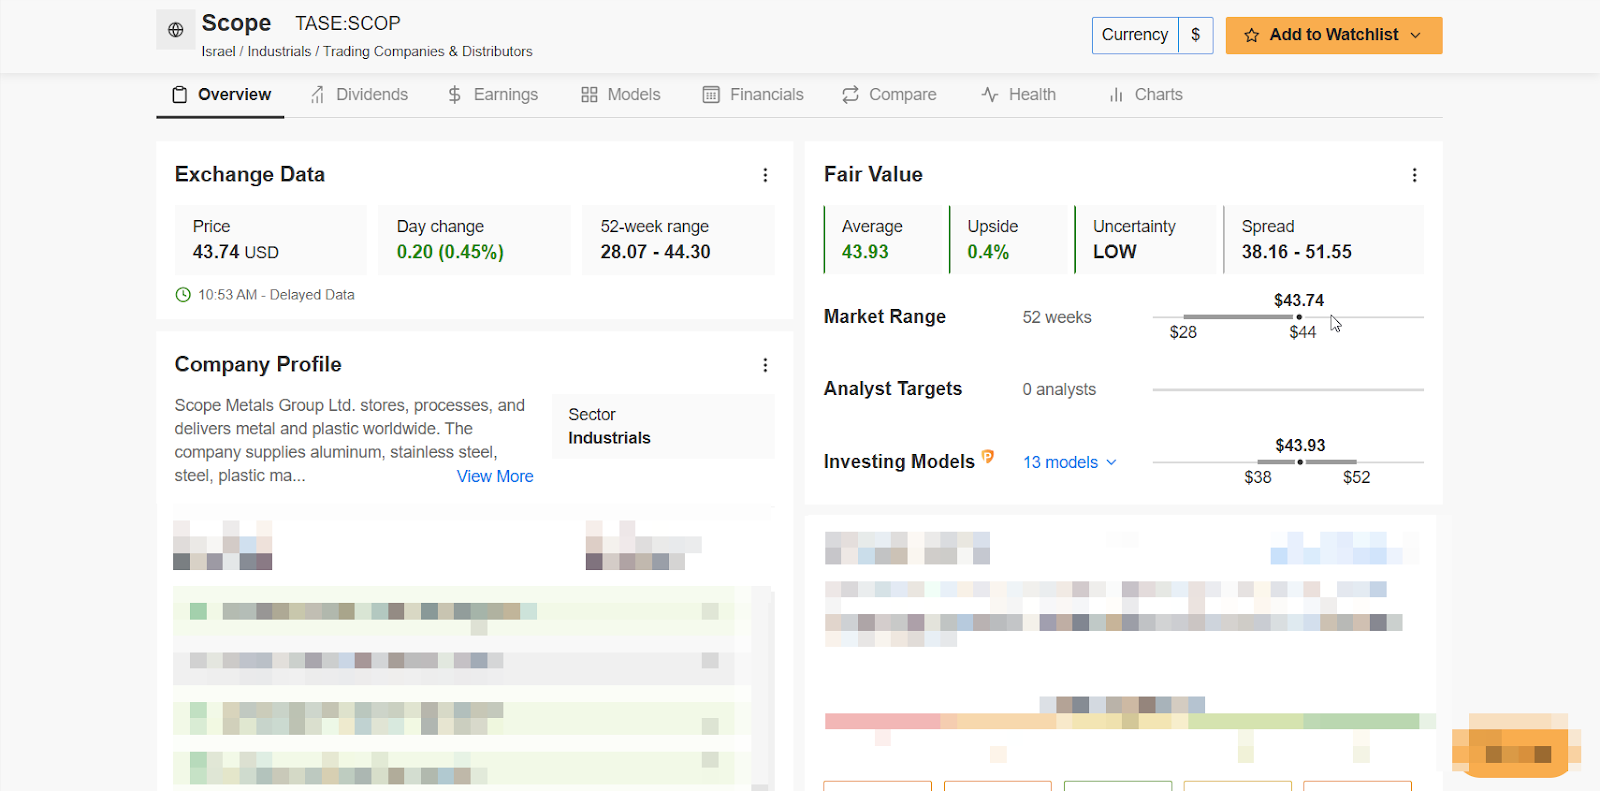
Task: Open Exchange Data three-dot menu
Action: (x=766, y=175)
